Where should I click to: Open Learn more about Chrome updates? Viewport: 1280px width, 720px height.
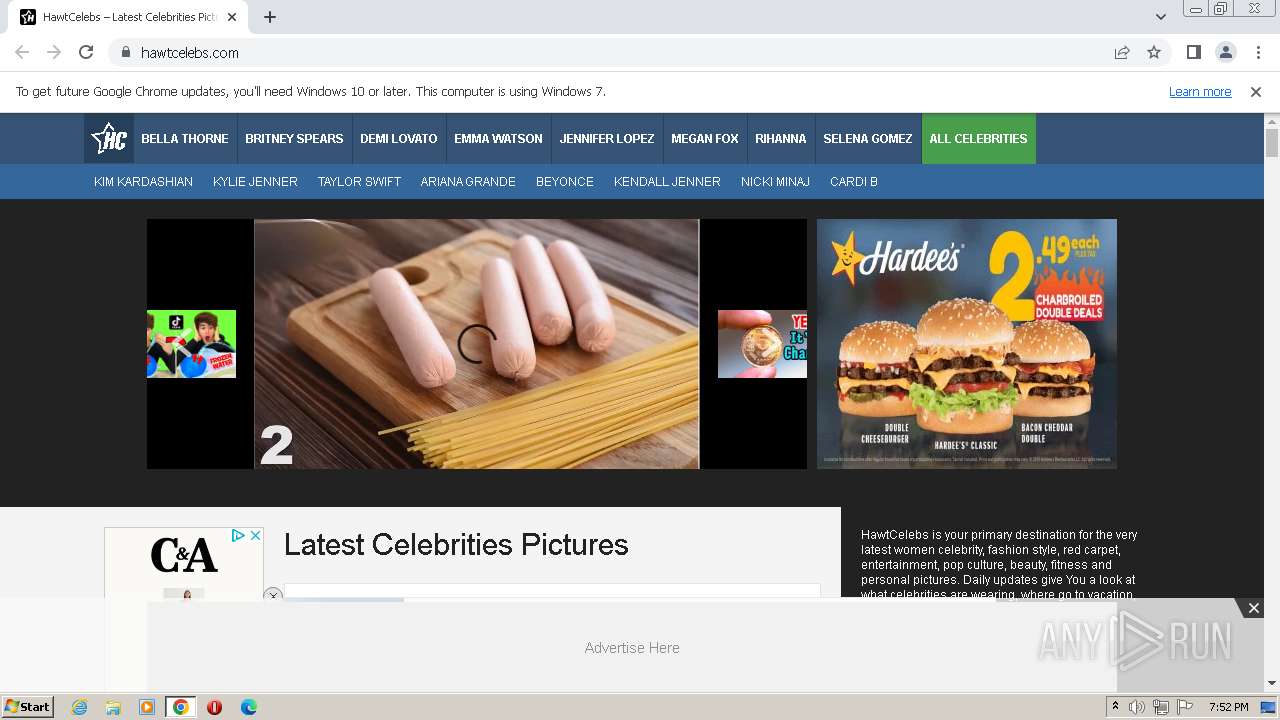(x=1200, y=92)
